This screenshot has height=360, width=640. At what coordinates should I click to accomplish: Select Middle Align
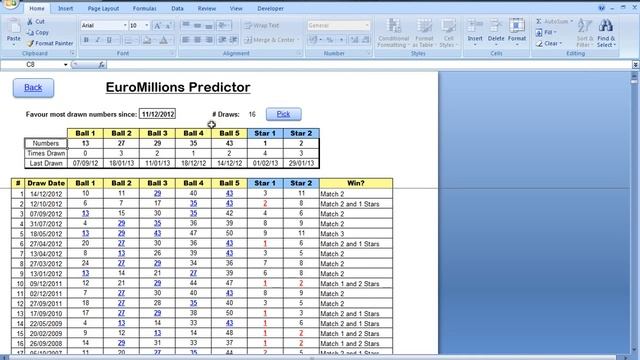[197, 25]
